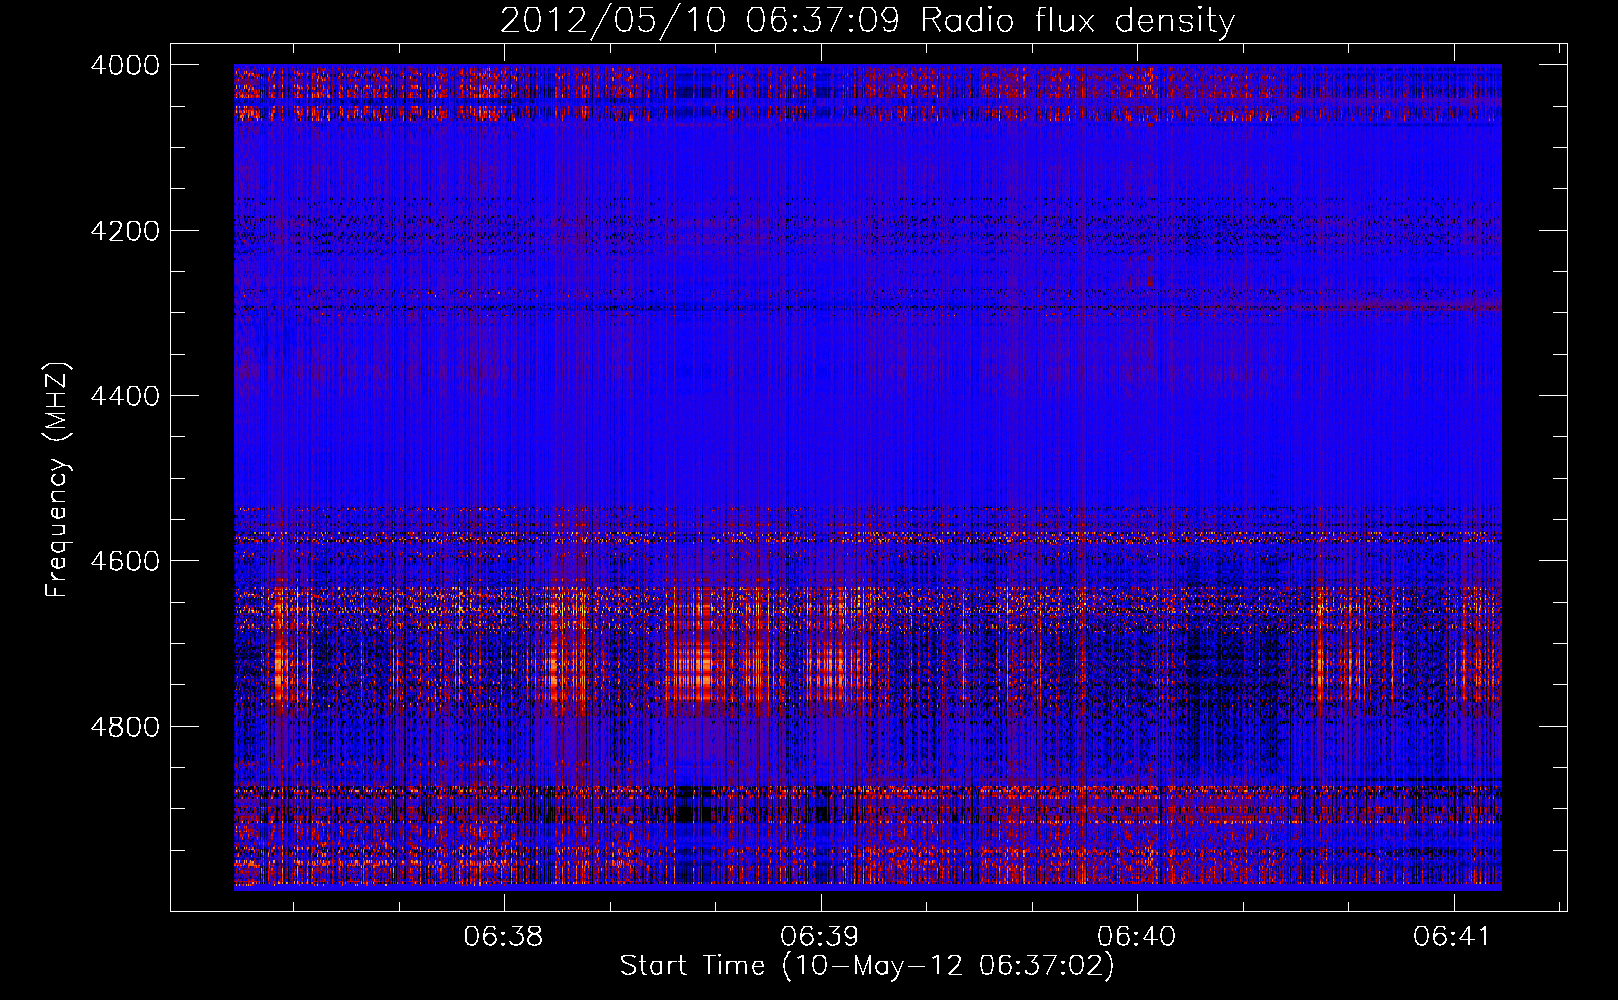Click the 06:38 time axis label
The width and height of the screenshot is (1618, 1000).
[x=504, y=937]
